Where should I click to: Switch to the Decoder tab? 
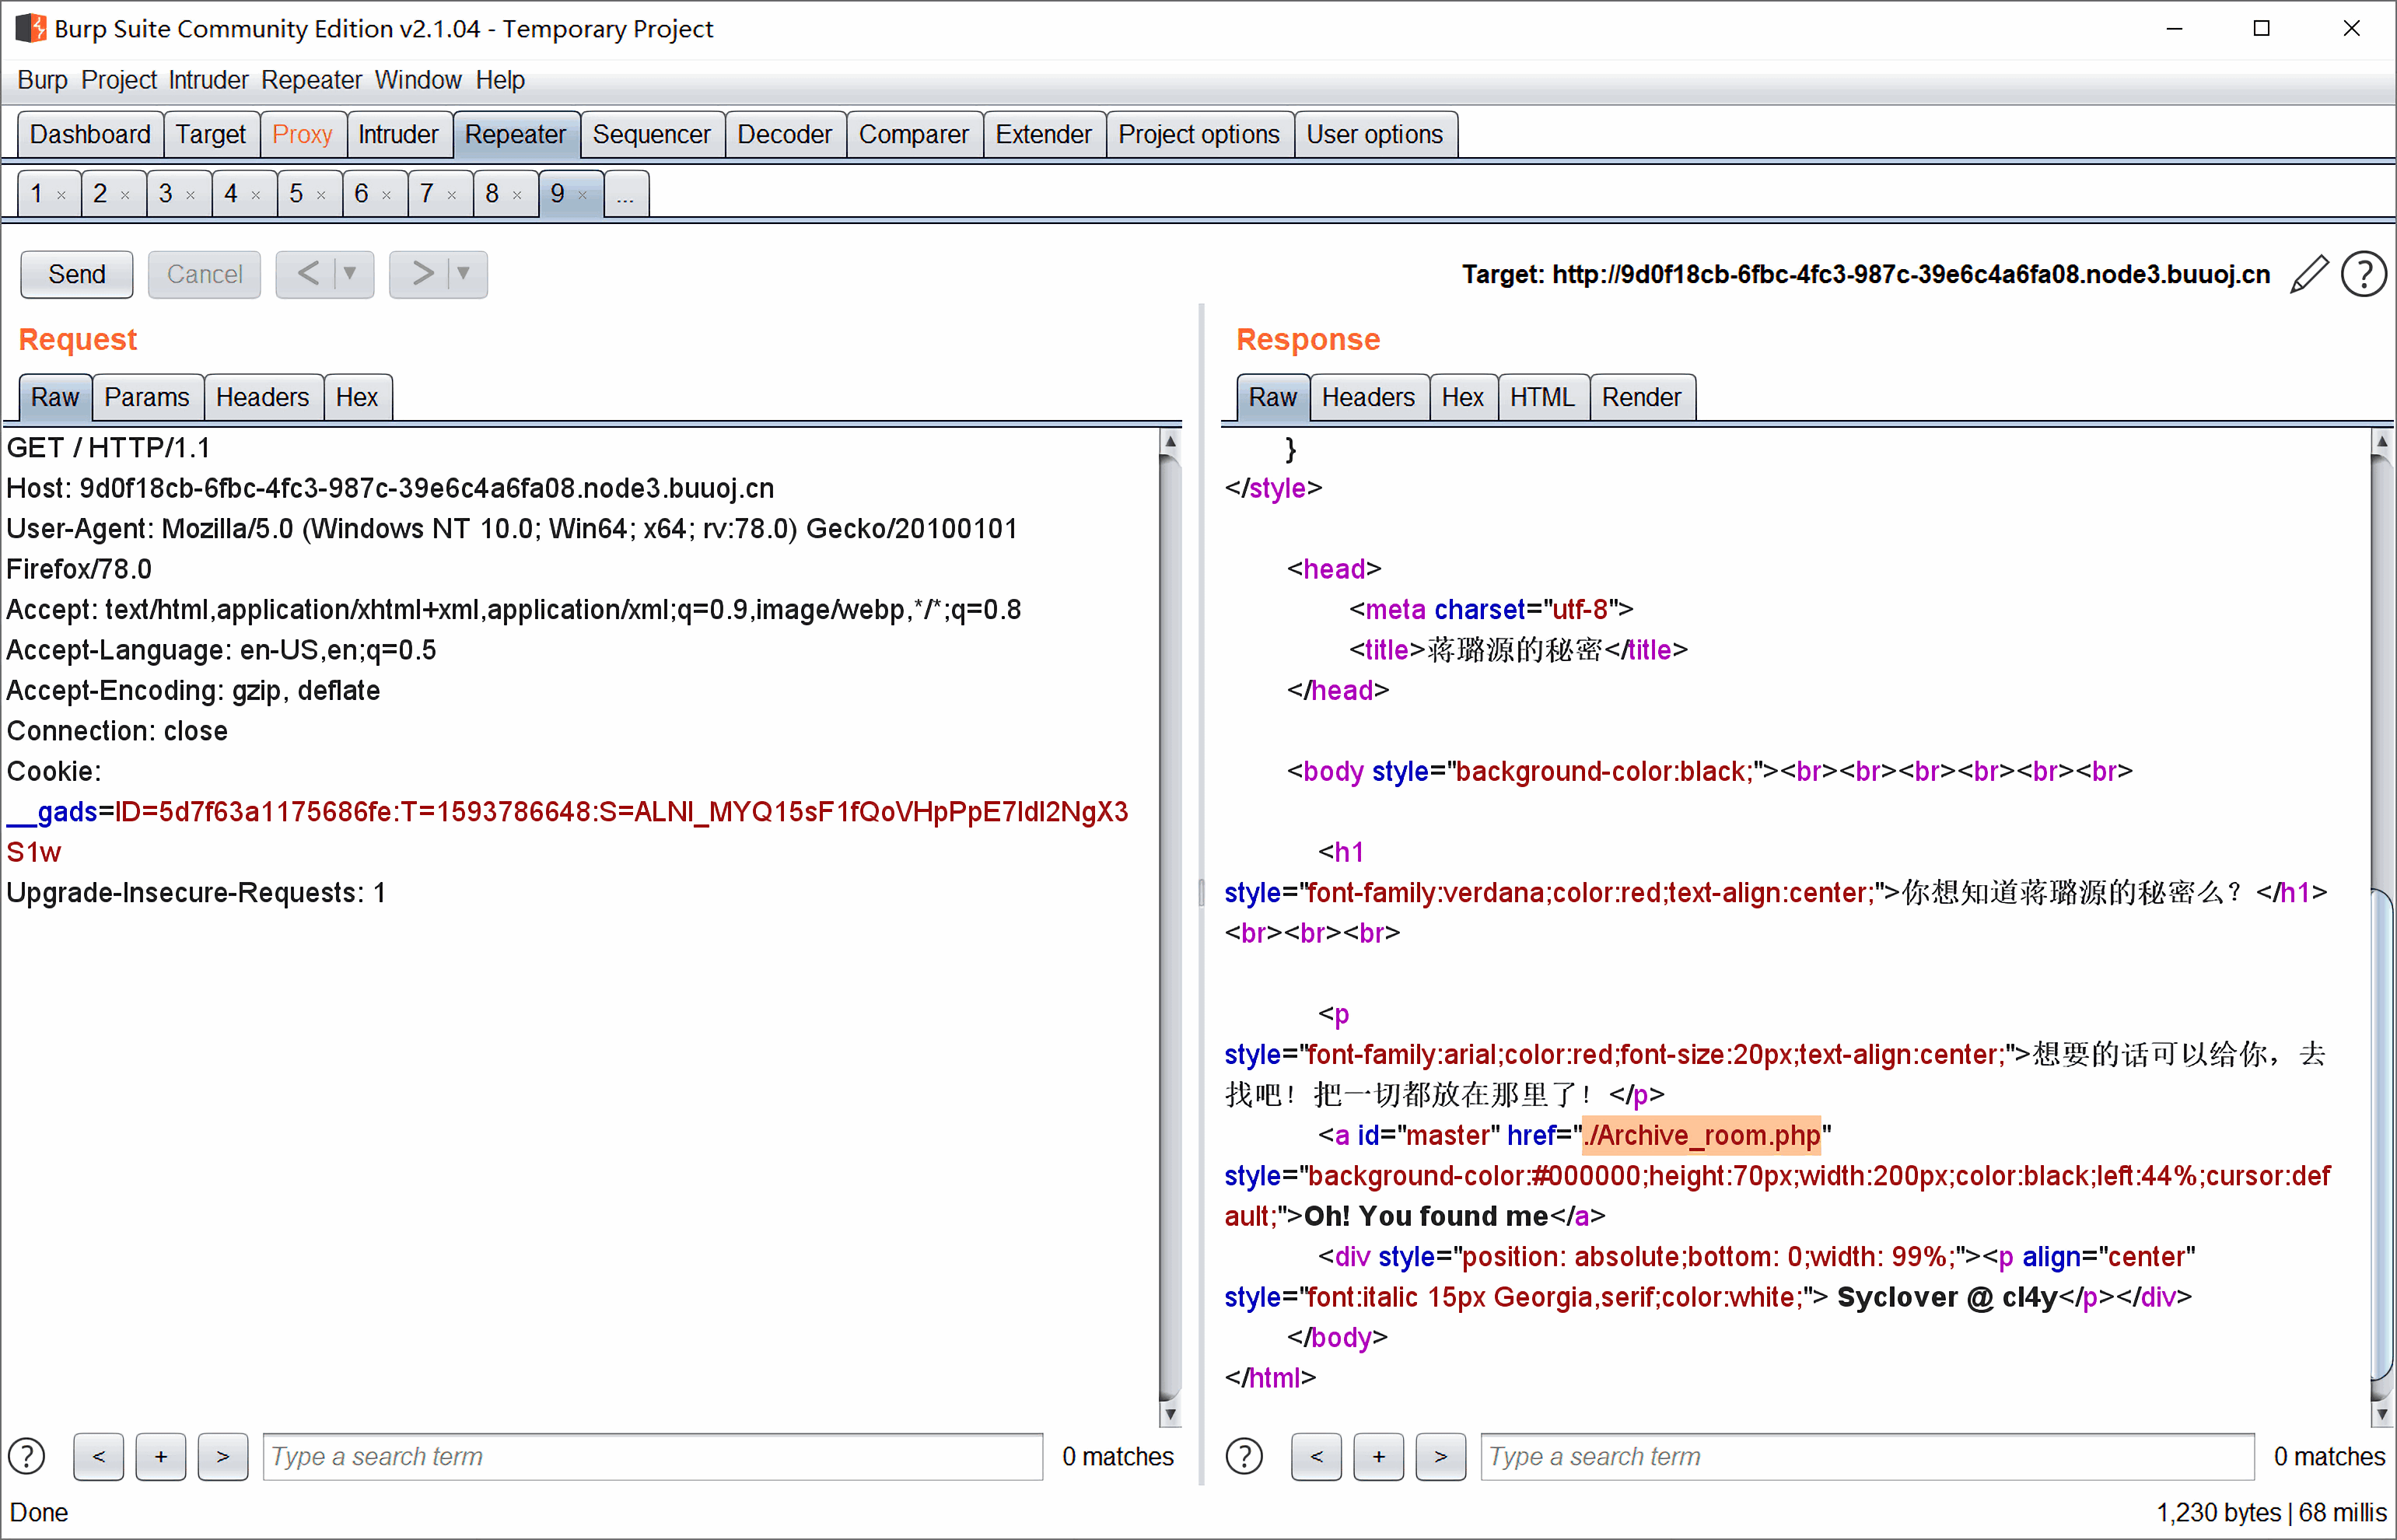[x=785, y=135]
